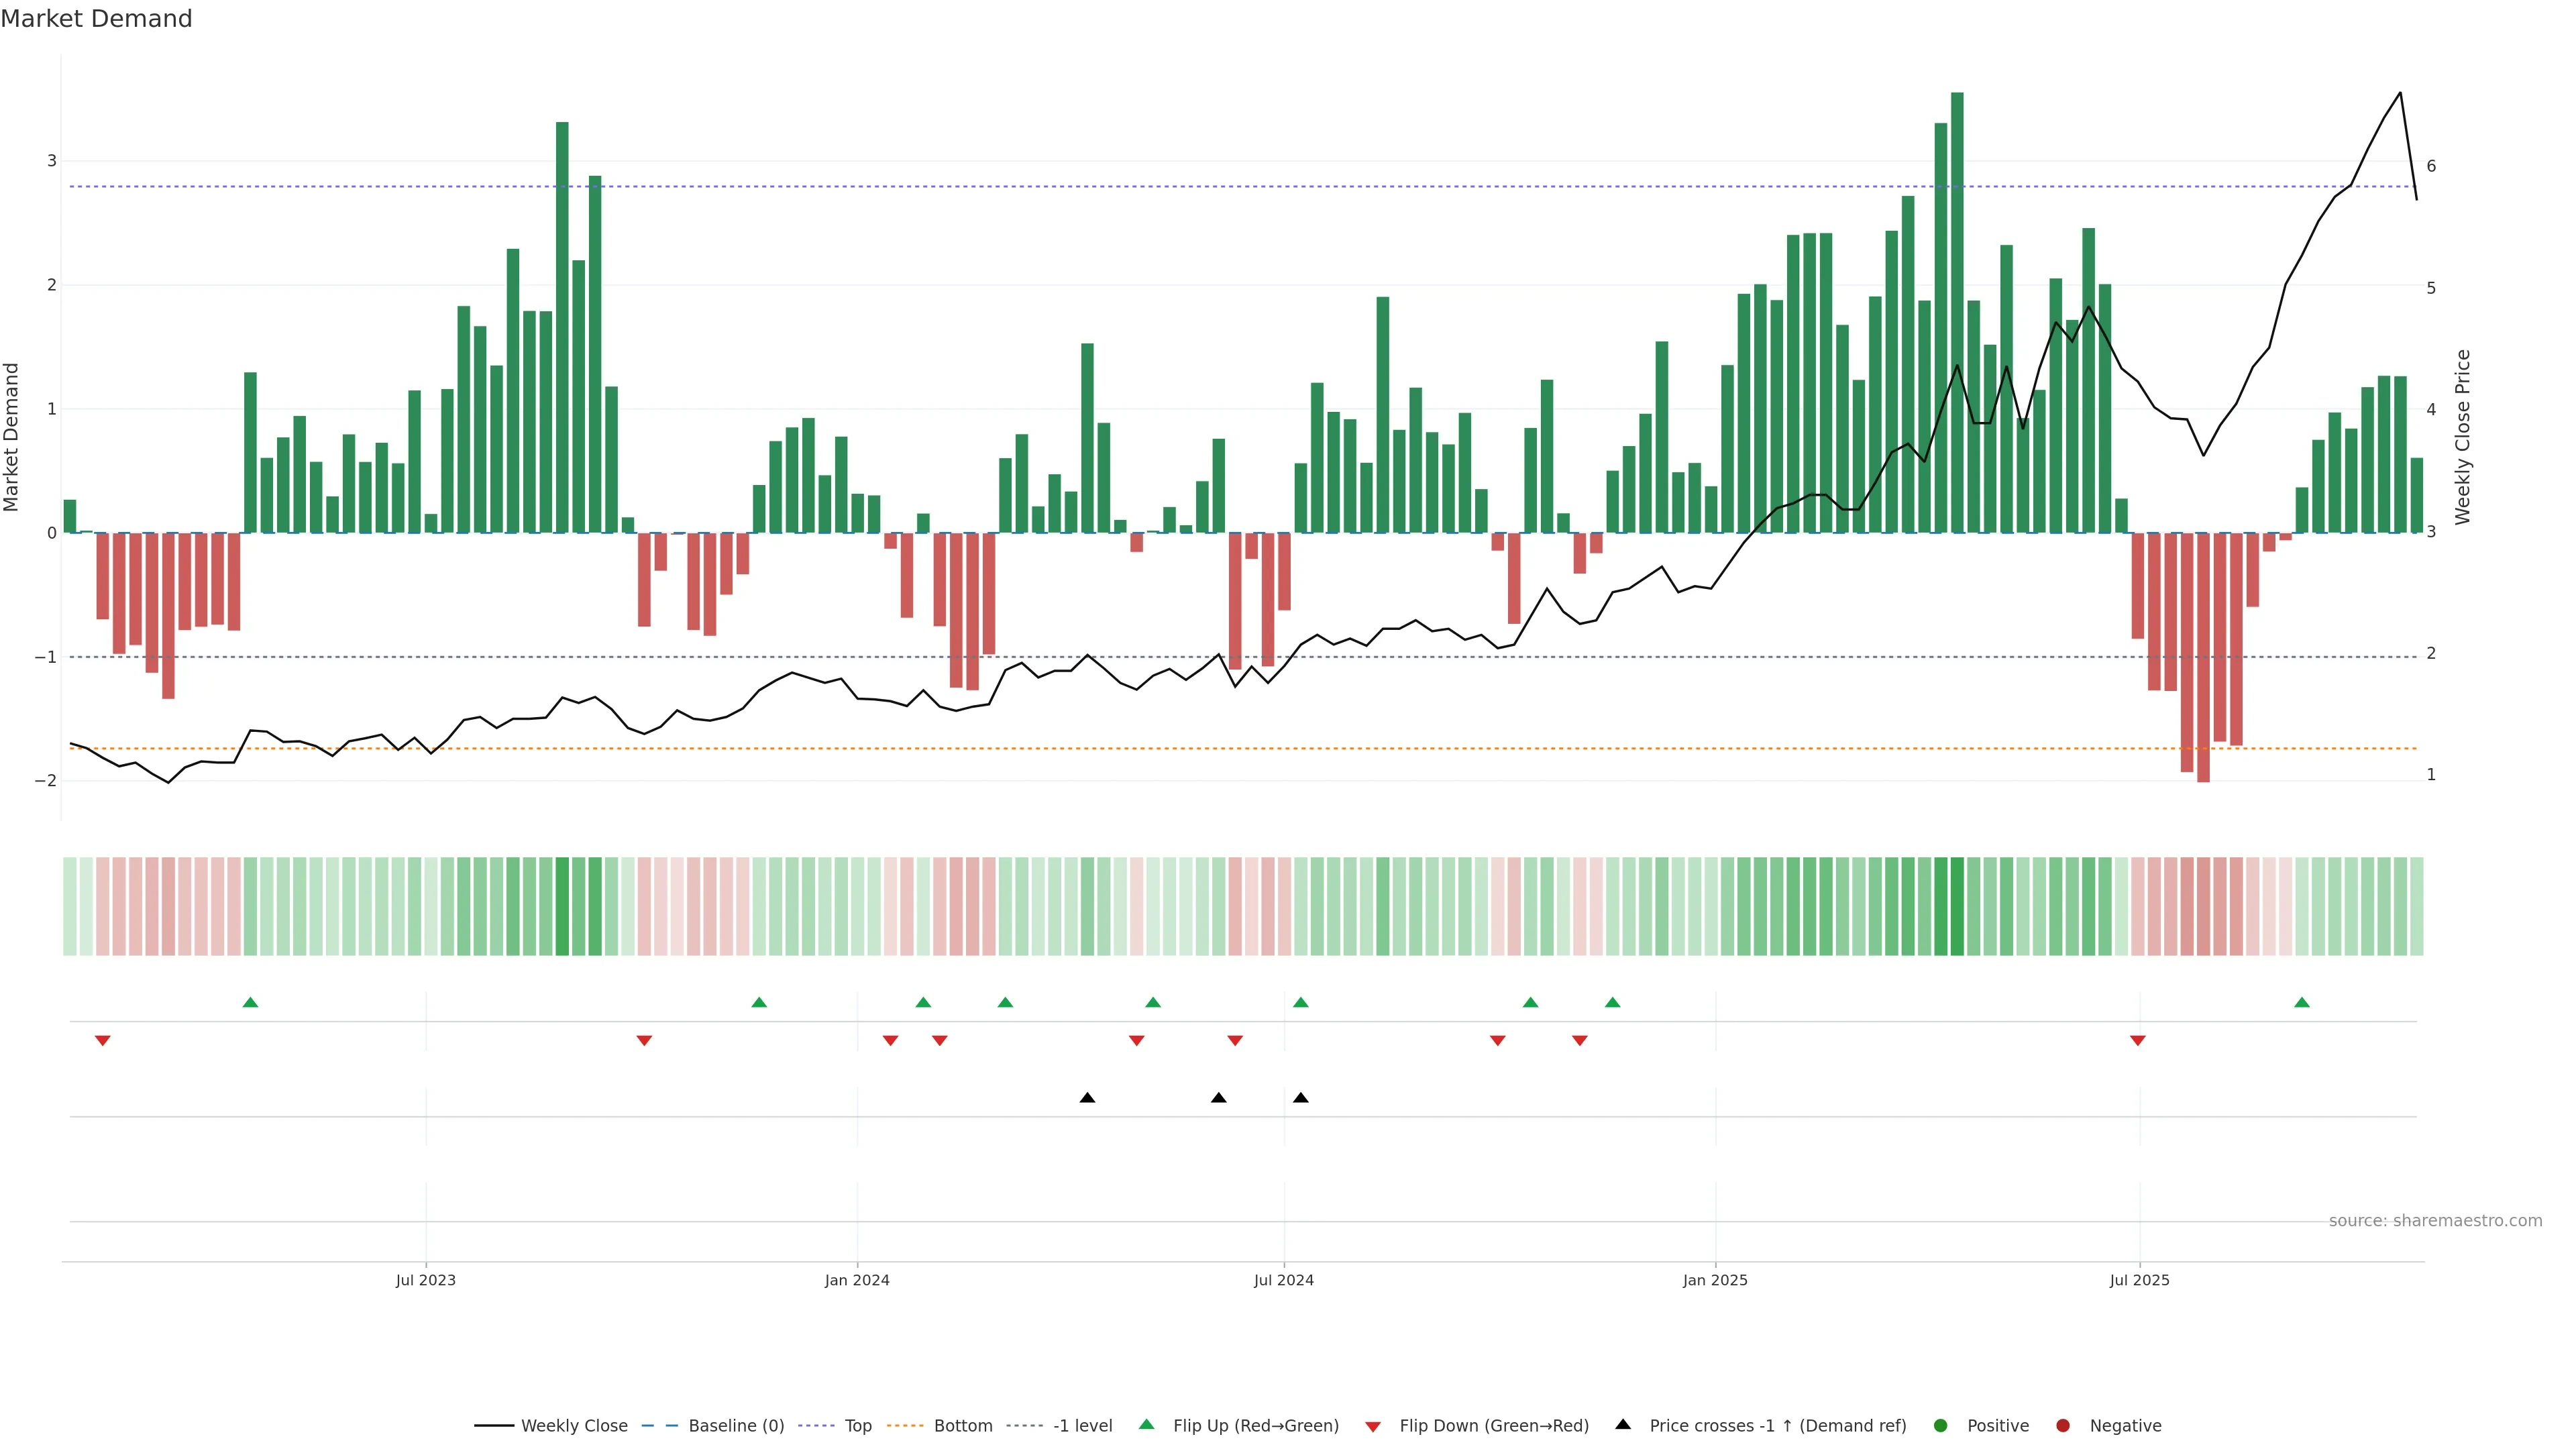This screenshot has height=1449, width=2576.
Task: Click the Negative red circle legend icon
Action: tap(2063, 1425)
